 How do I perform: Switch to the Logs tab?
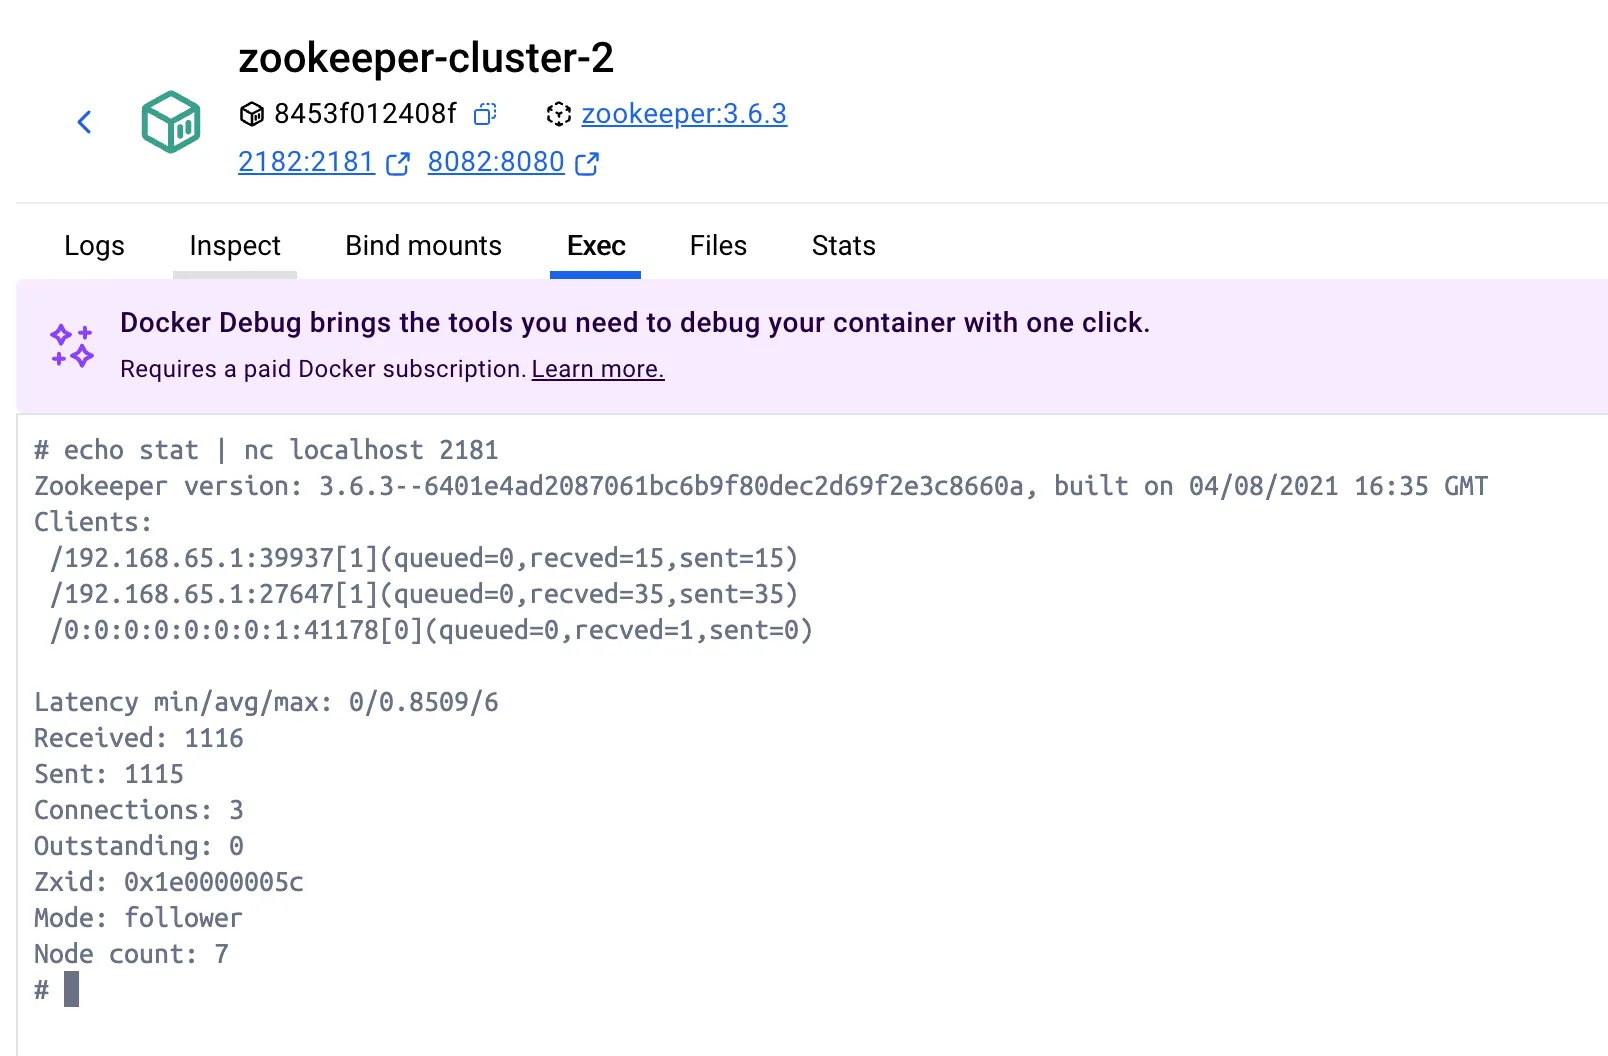click(94, 246)
